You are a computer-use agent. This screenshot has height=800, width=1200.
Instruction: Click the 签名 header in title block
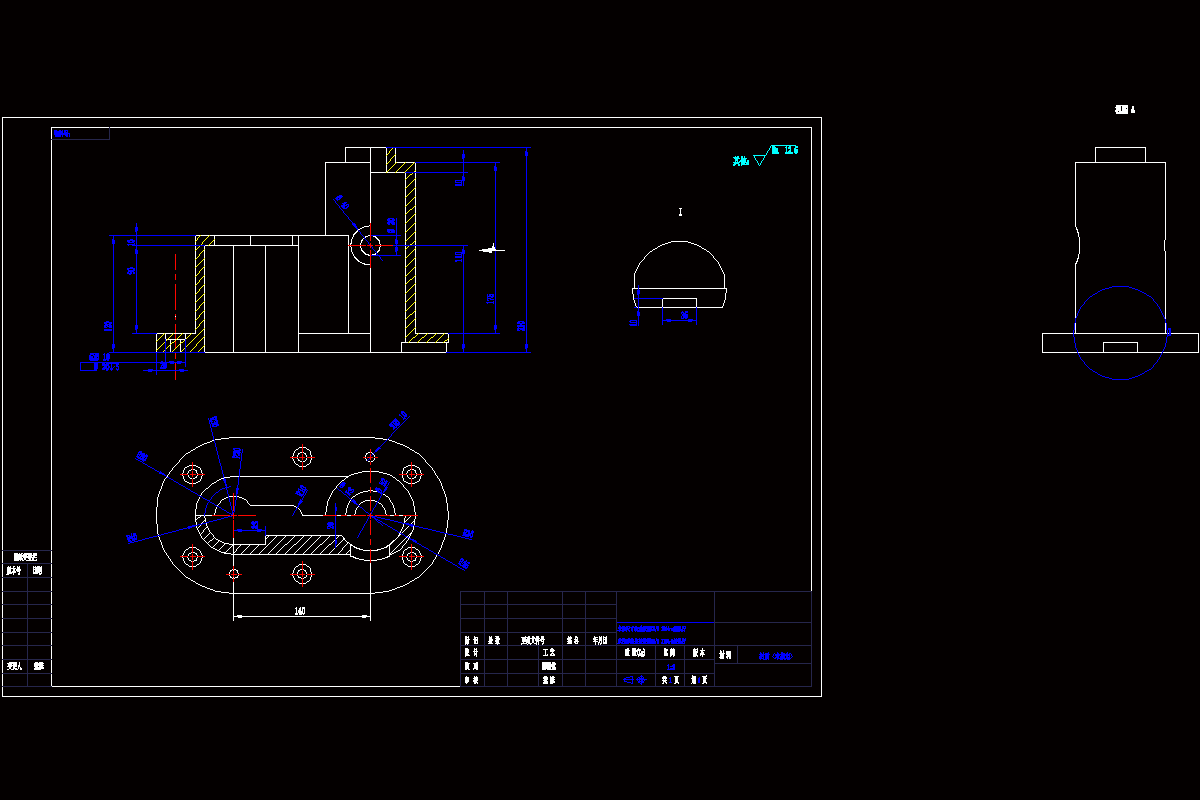coord(572,640)
